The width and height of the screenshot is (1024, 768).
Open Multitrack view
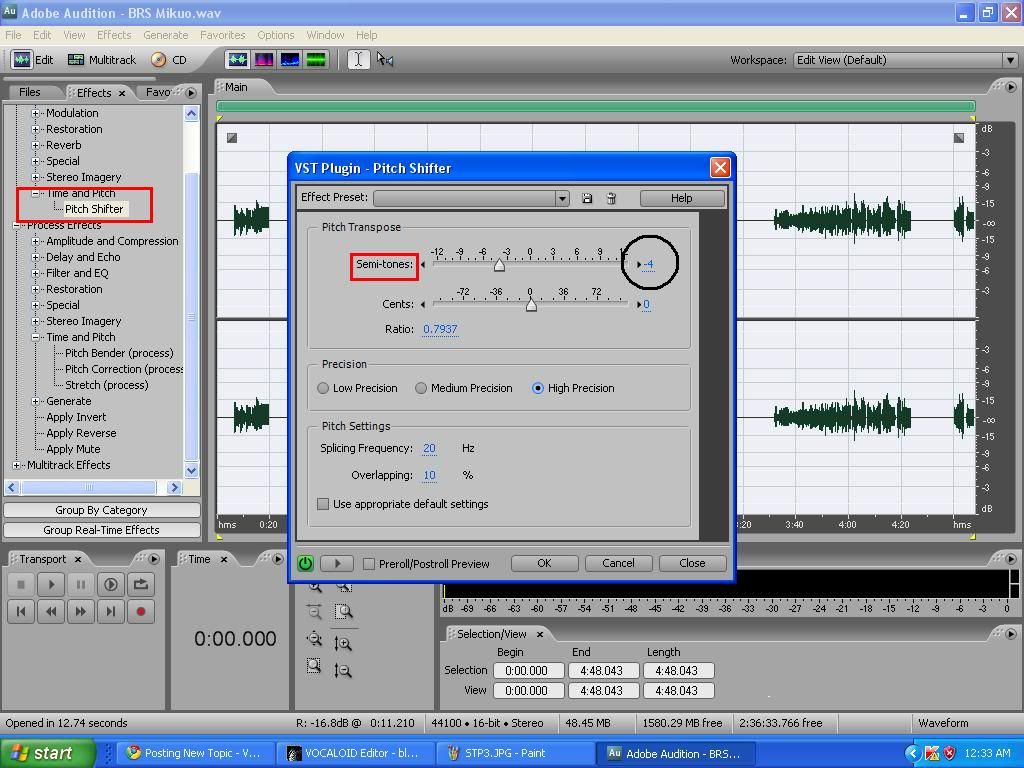pos(102,59)
